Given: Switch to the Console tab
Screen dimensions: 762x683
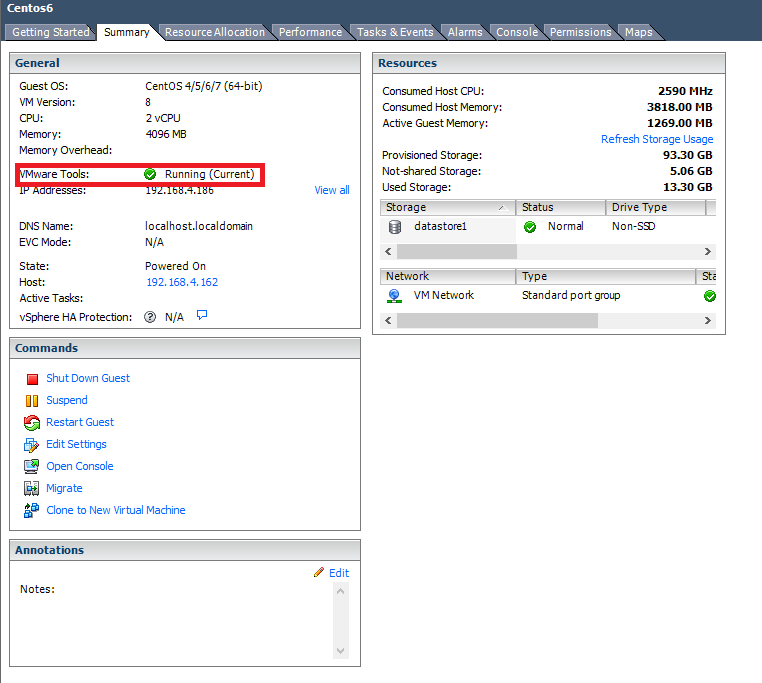Looking at the screenshot, I should click(517, 32).
